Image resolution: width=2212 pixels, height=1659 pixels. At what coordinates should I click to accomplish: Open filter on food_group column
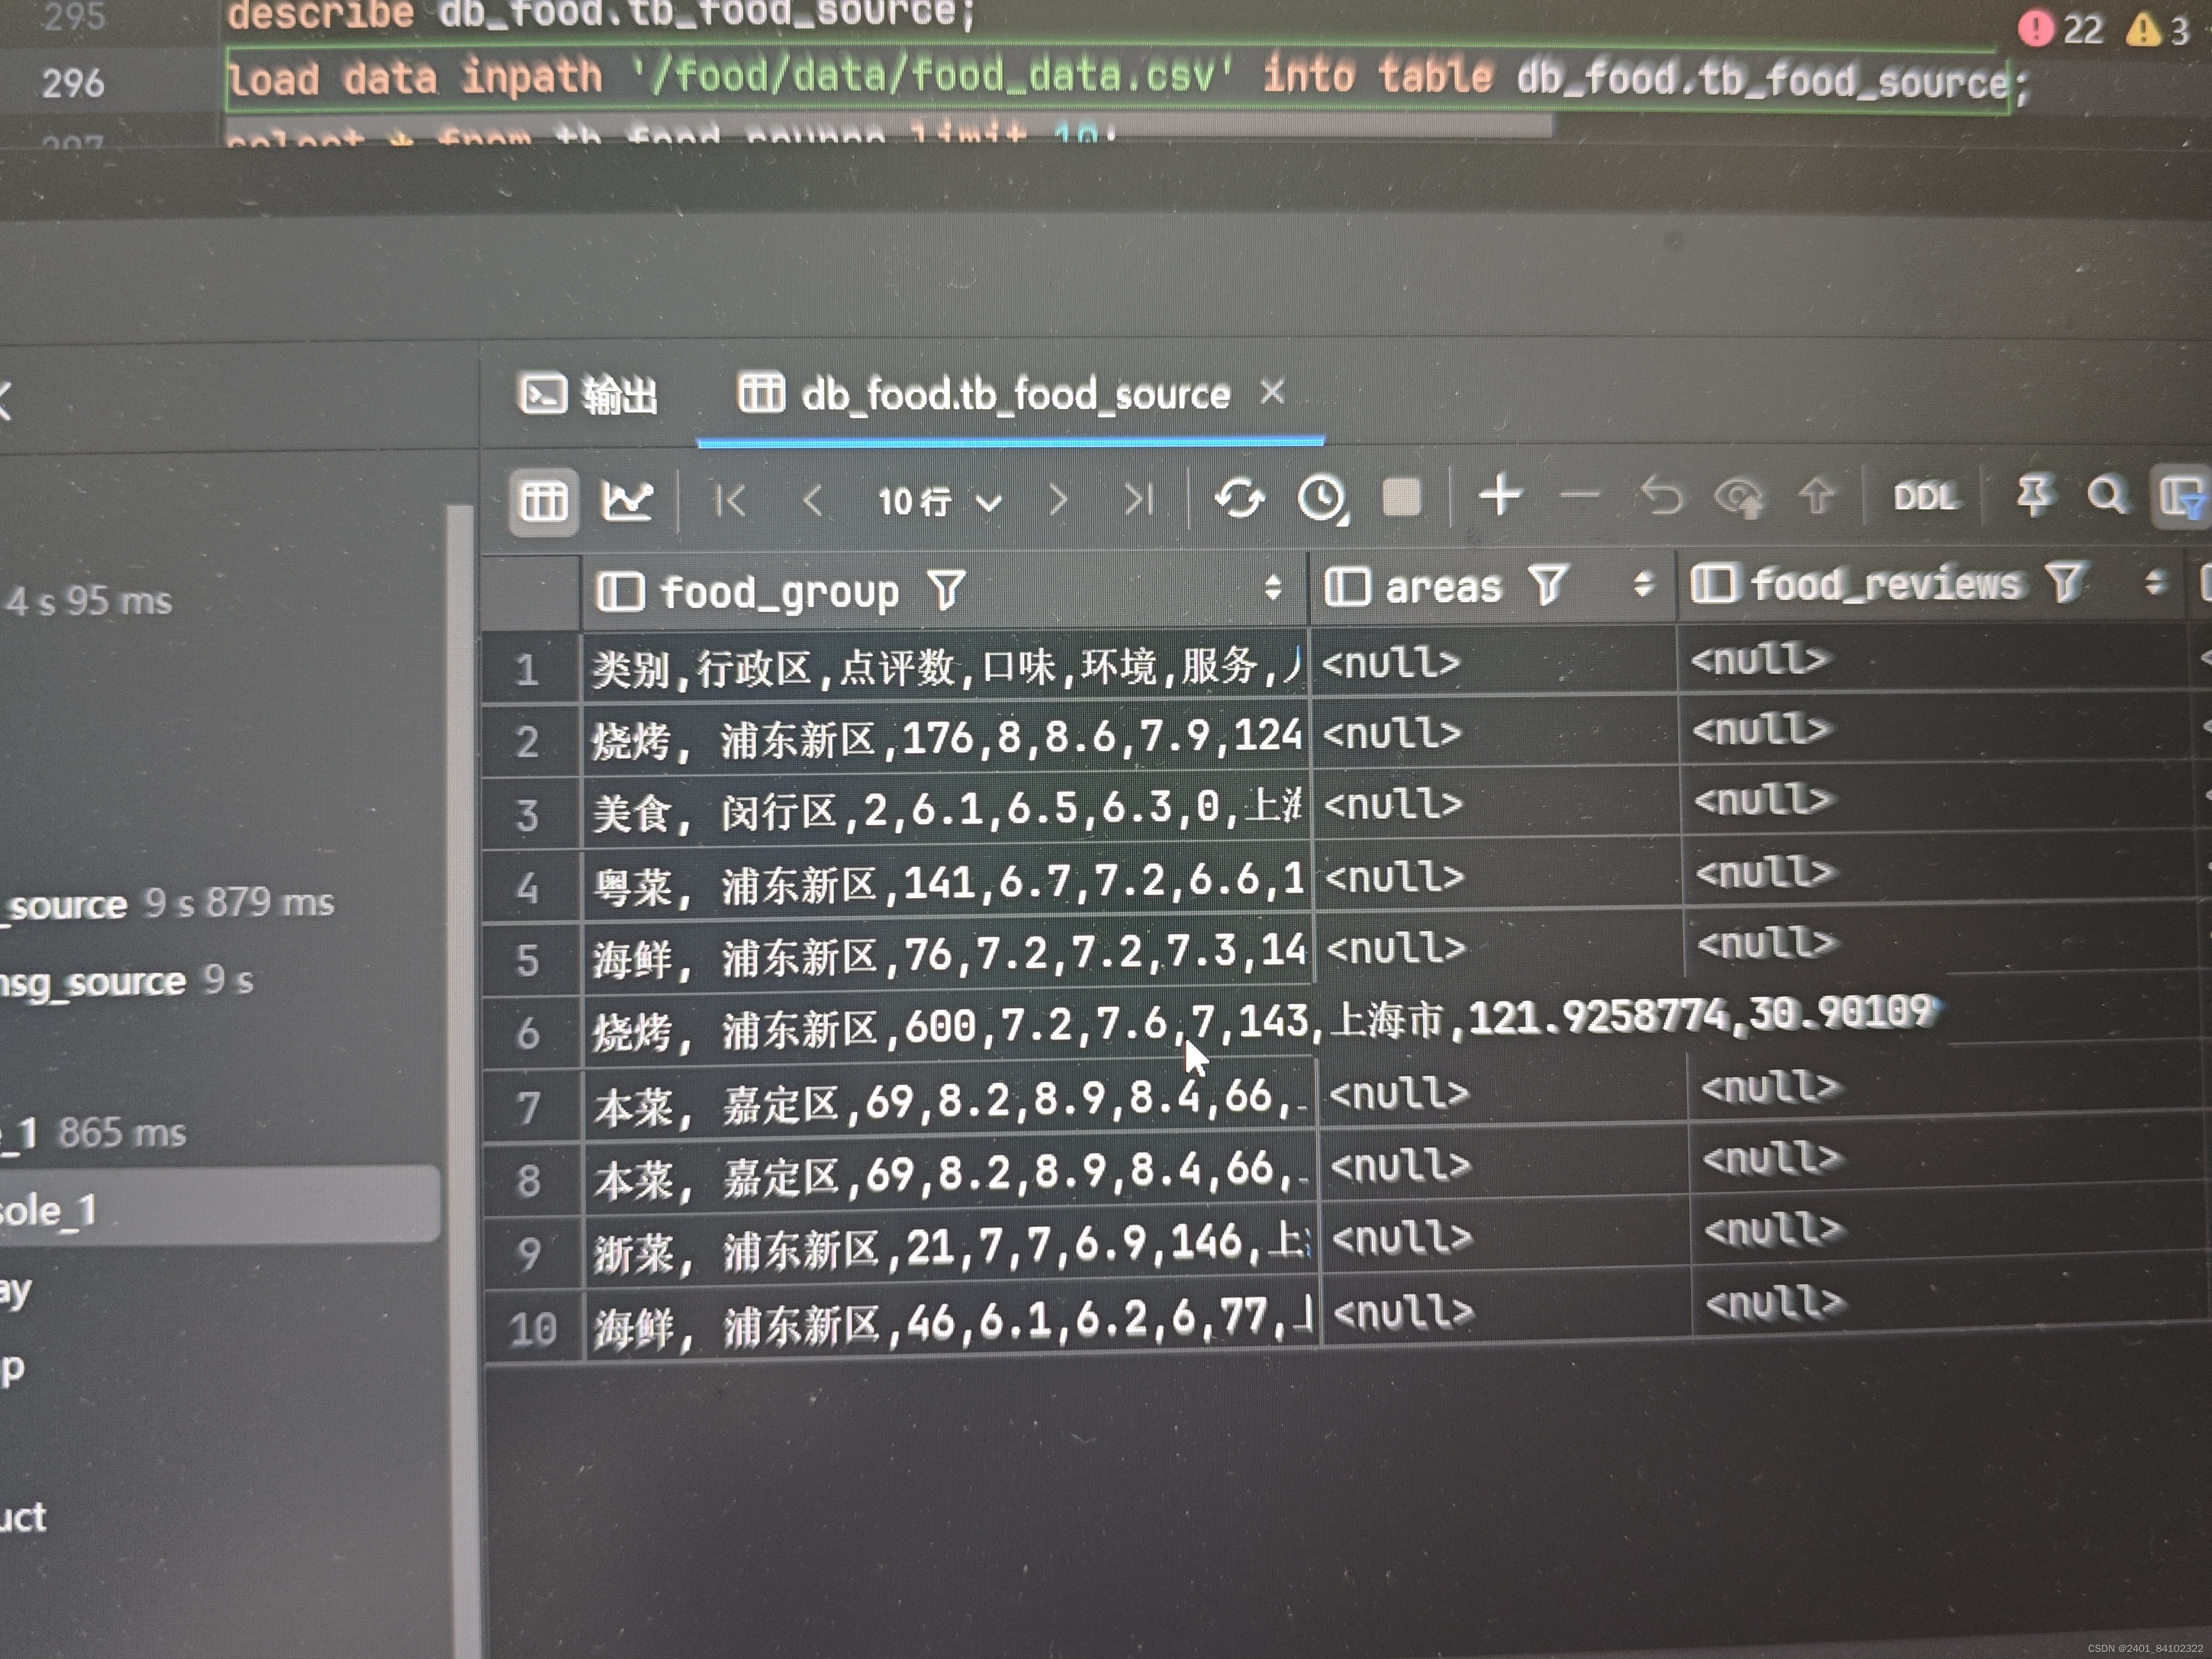click(x=946, y=590)
